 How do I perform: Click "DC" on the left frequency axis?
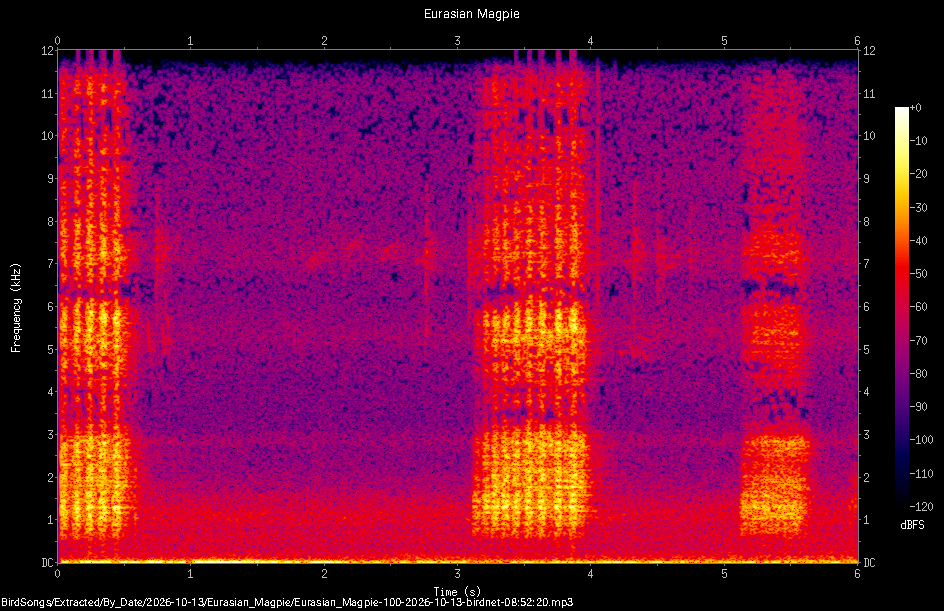47,563
